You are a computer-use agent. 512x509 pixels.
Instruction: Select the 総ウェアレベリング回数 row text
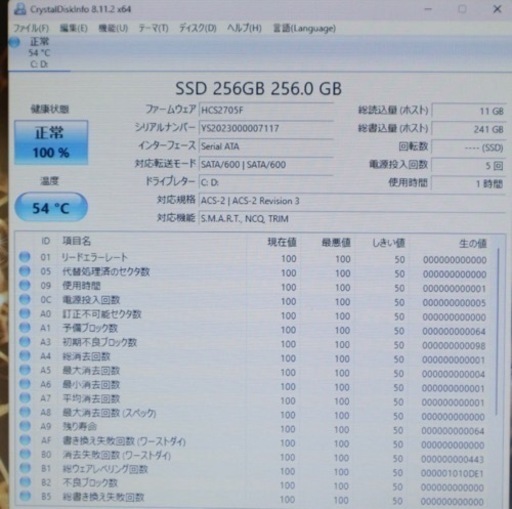point(105,469)
